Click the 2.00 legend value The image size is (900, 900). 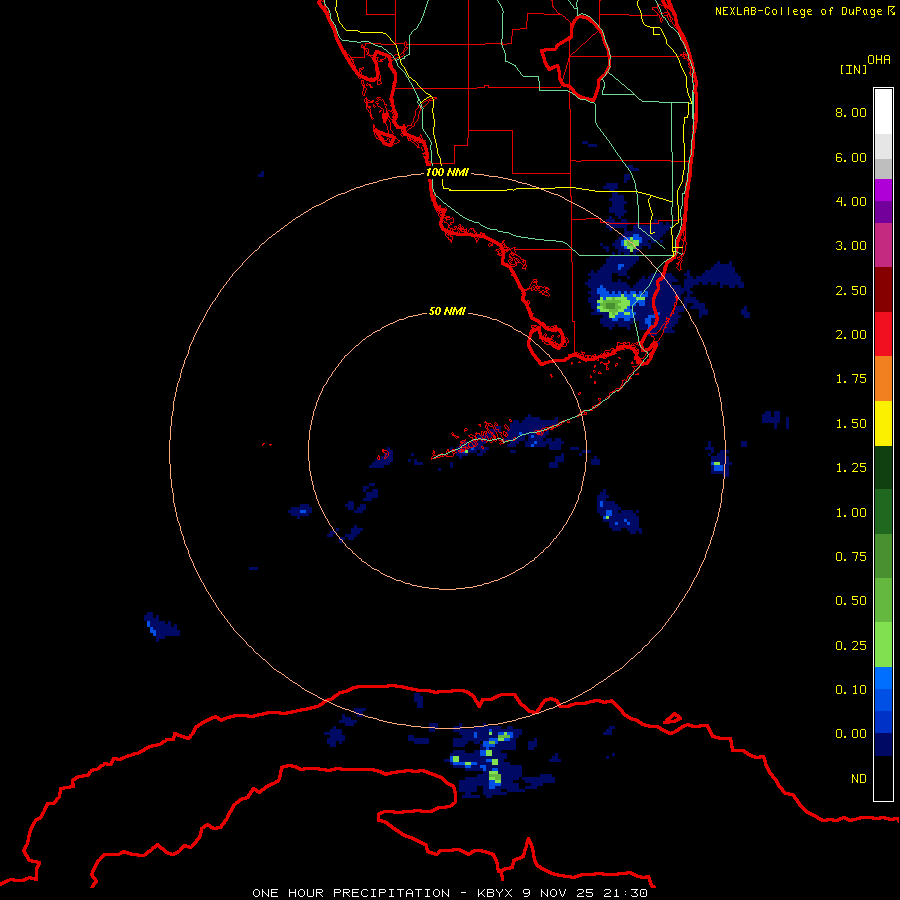click(851, 335)
